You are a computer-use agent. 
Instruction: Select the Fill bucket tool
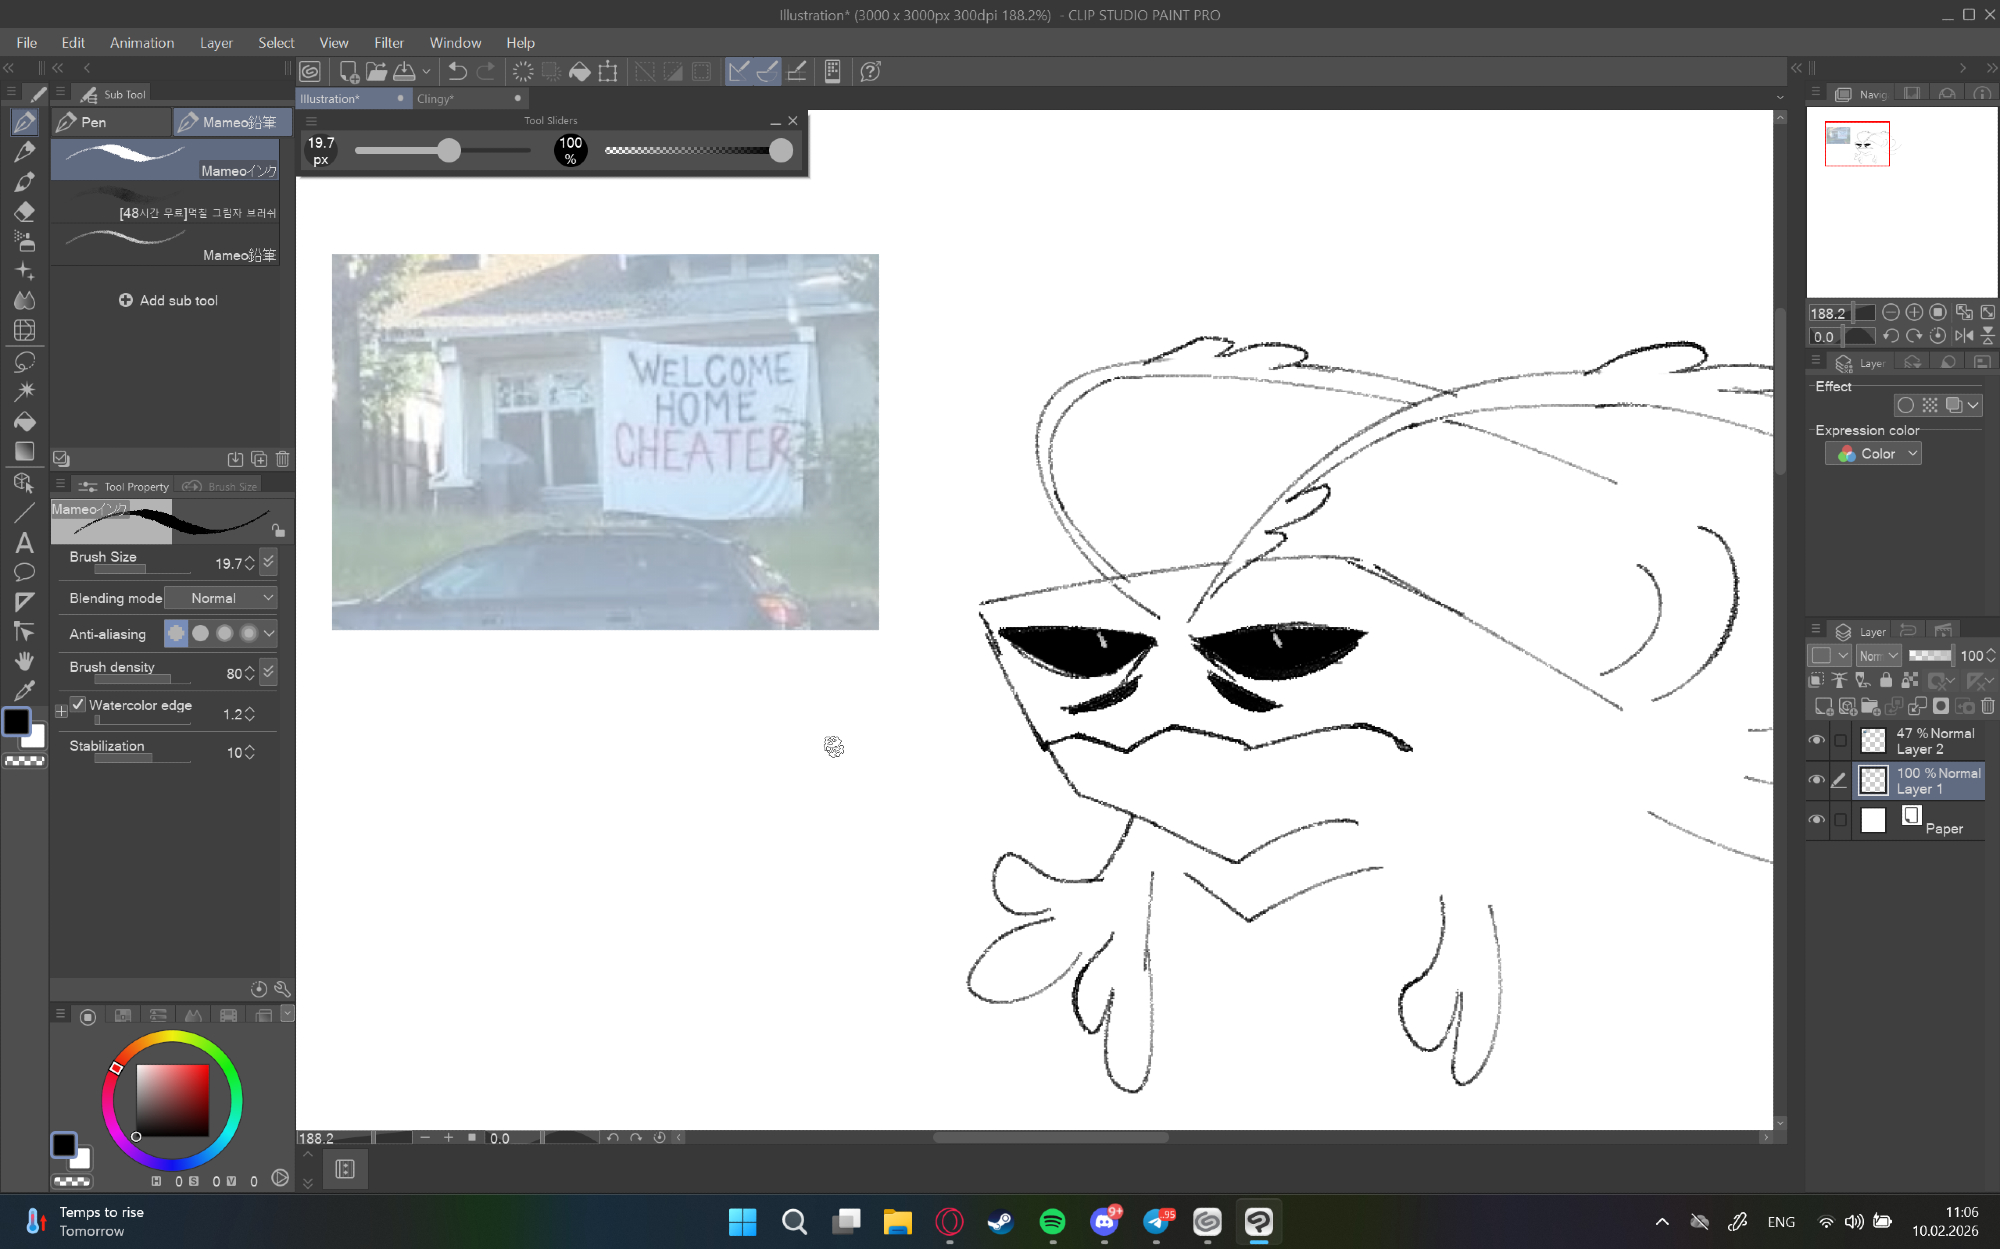(24, 421)
